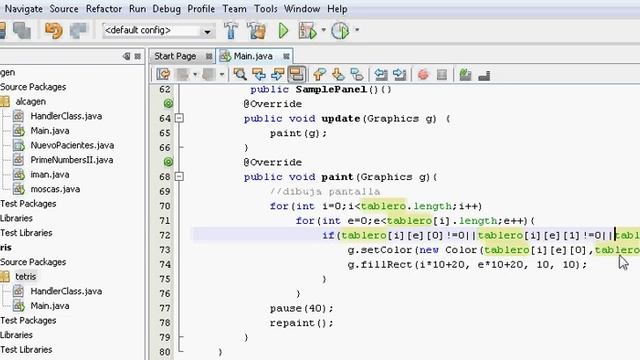
Task: Close the Projects panel
Action: pos(138,56)
